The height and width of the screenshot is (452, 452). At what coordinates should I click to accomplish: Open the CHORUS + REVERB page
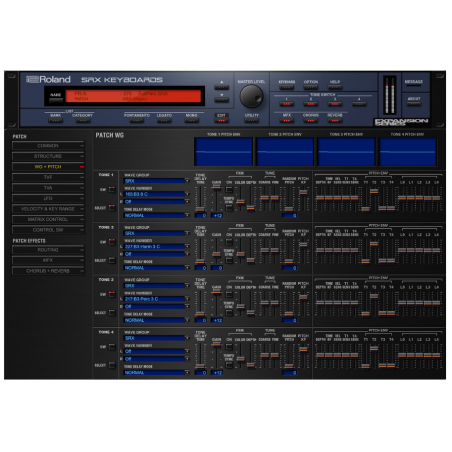[x=48, y=271]
